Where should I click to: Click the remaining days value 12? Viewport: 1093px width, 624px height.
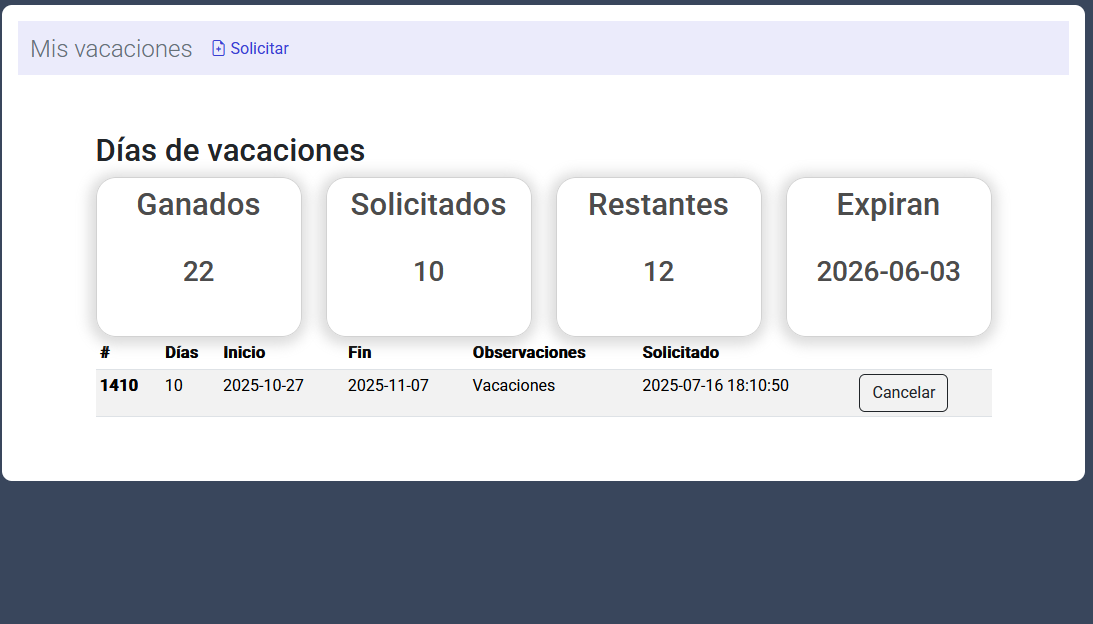click(658, 271)
